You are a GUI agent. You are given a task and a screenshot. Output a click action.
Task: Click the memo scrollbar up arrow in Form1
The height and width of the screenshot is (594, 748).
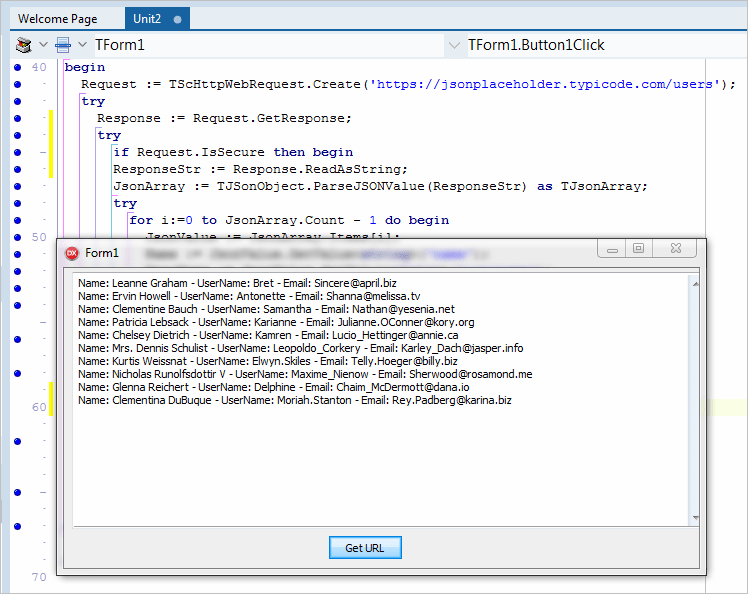tap(696, 284)
